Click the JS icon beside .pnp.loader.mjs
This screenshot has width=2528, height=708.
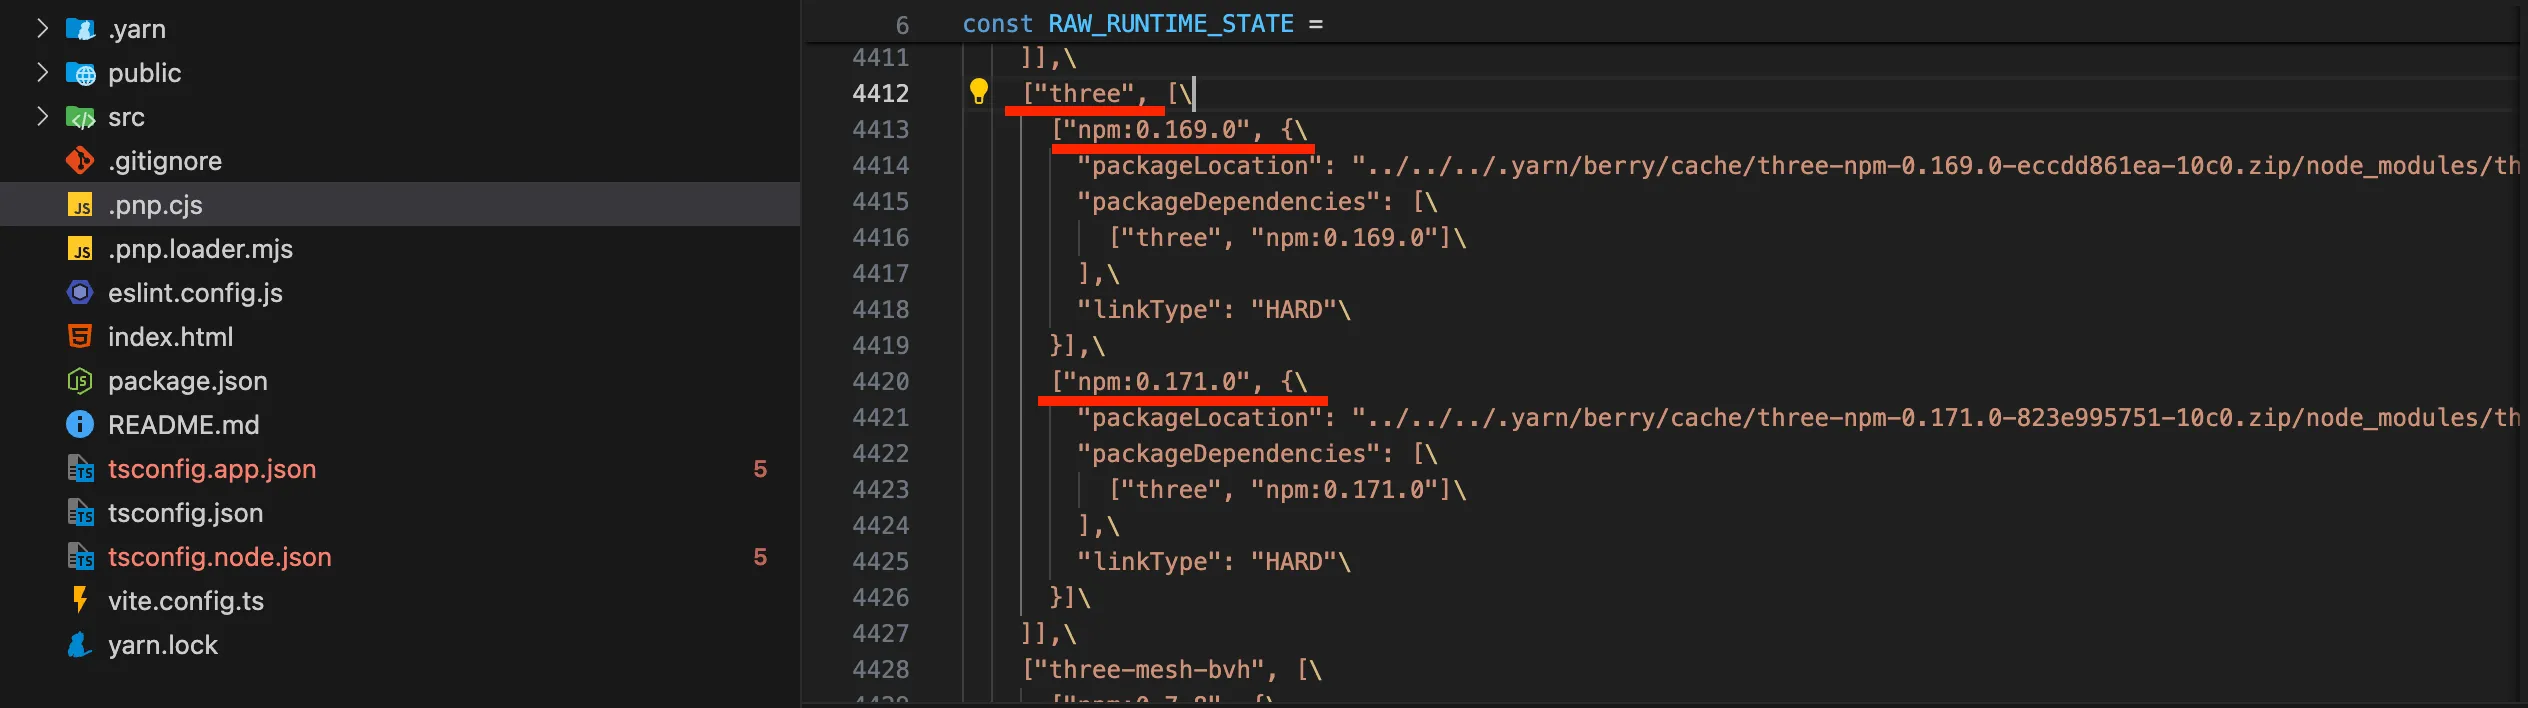80,249
